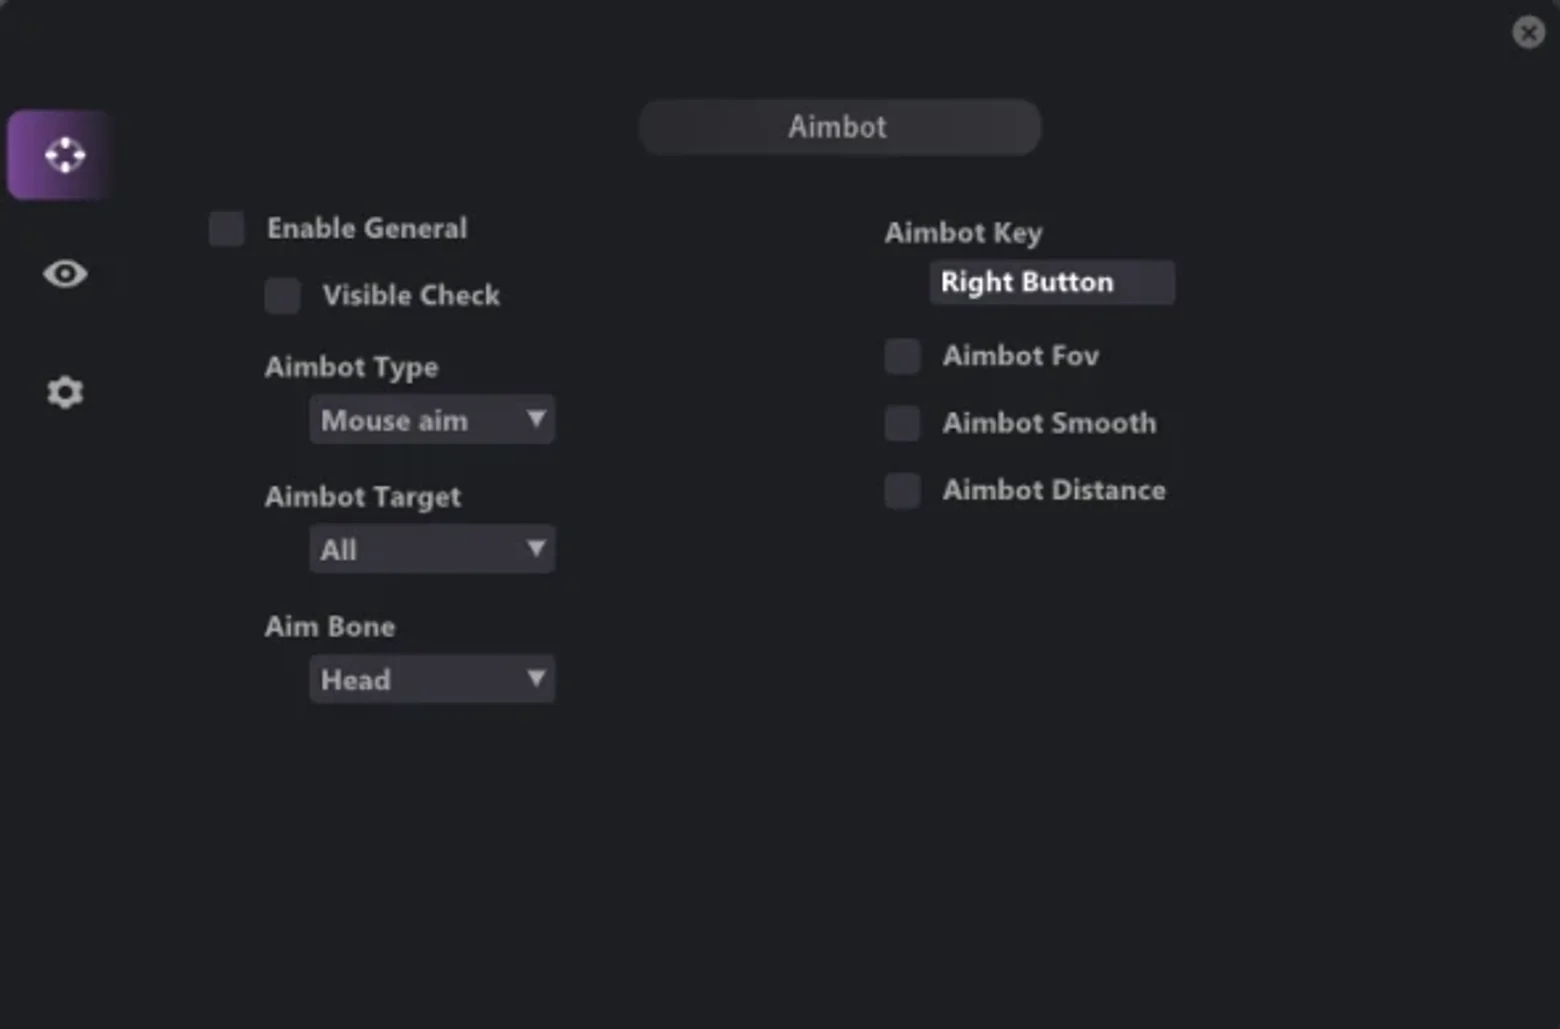Click the Aimbot header pill at top
This screenshot has height=1029, width=1560.
pos(840,127)
